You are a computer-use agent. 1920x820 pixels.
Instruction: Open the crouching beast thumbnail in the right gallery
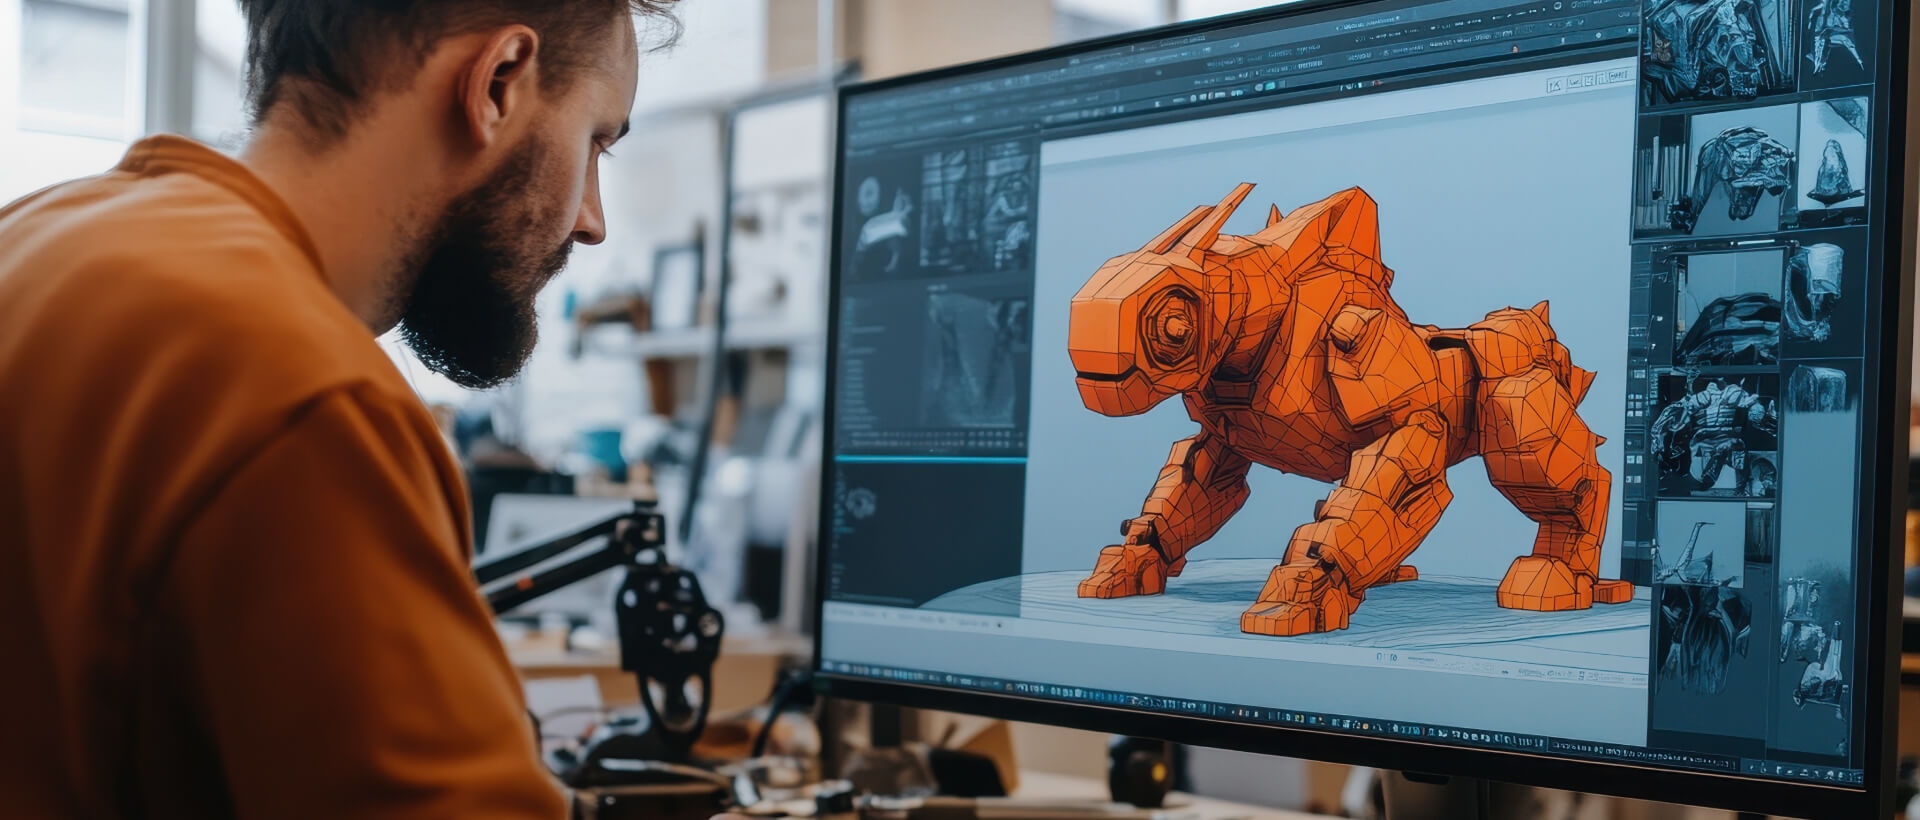pos(1740,167)
